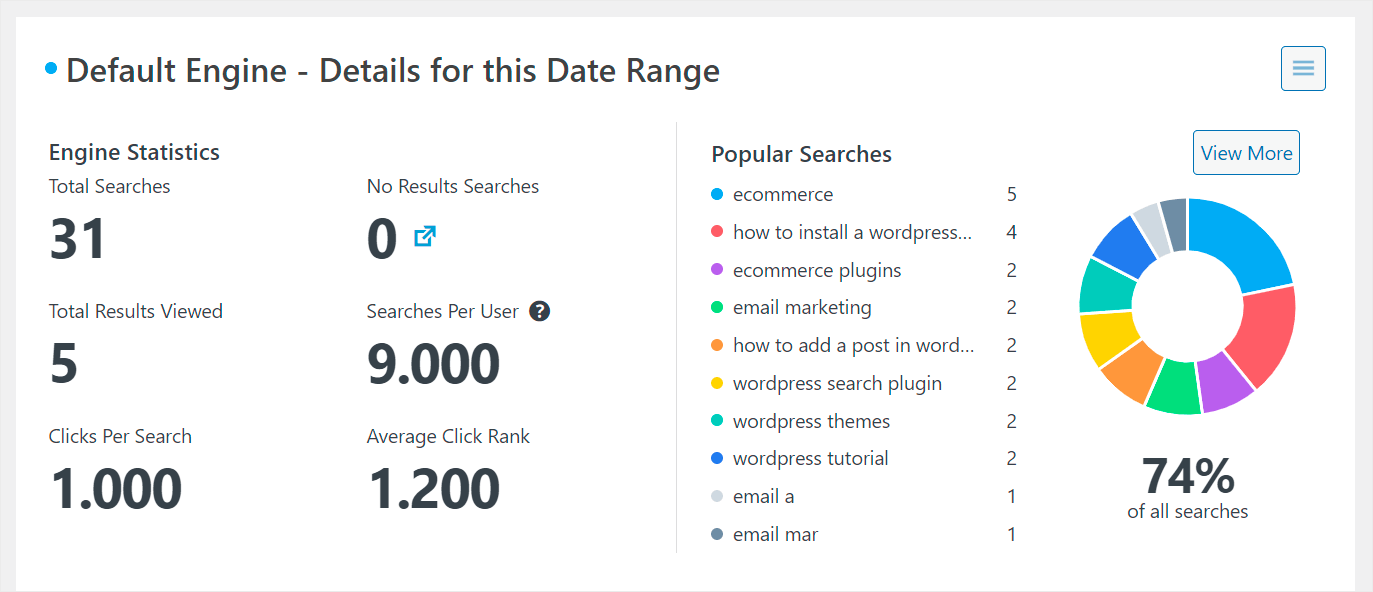This screenshot has height=592, width=1373.
Task: Open the No Results Searches external link icon
Action: point(425,237)
